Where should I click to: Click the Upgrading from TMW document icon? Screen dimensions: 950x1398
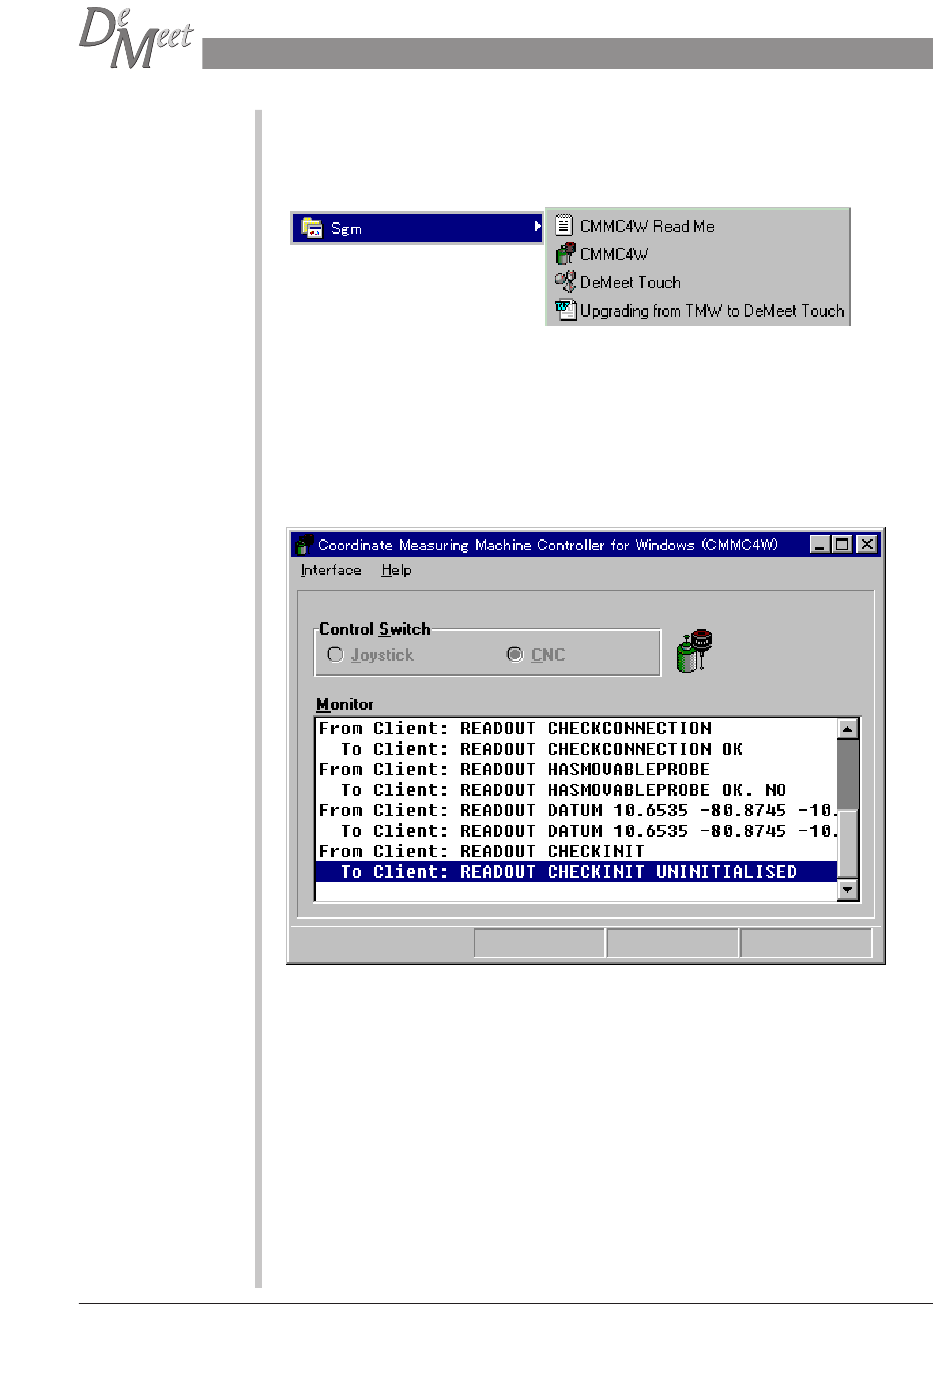tap(566, 310)
